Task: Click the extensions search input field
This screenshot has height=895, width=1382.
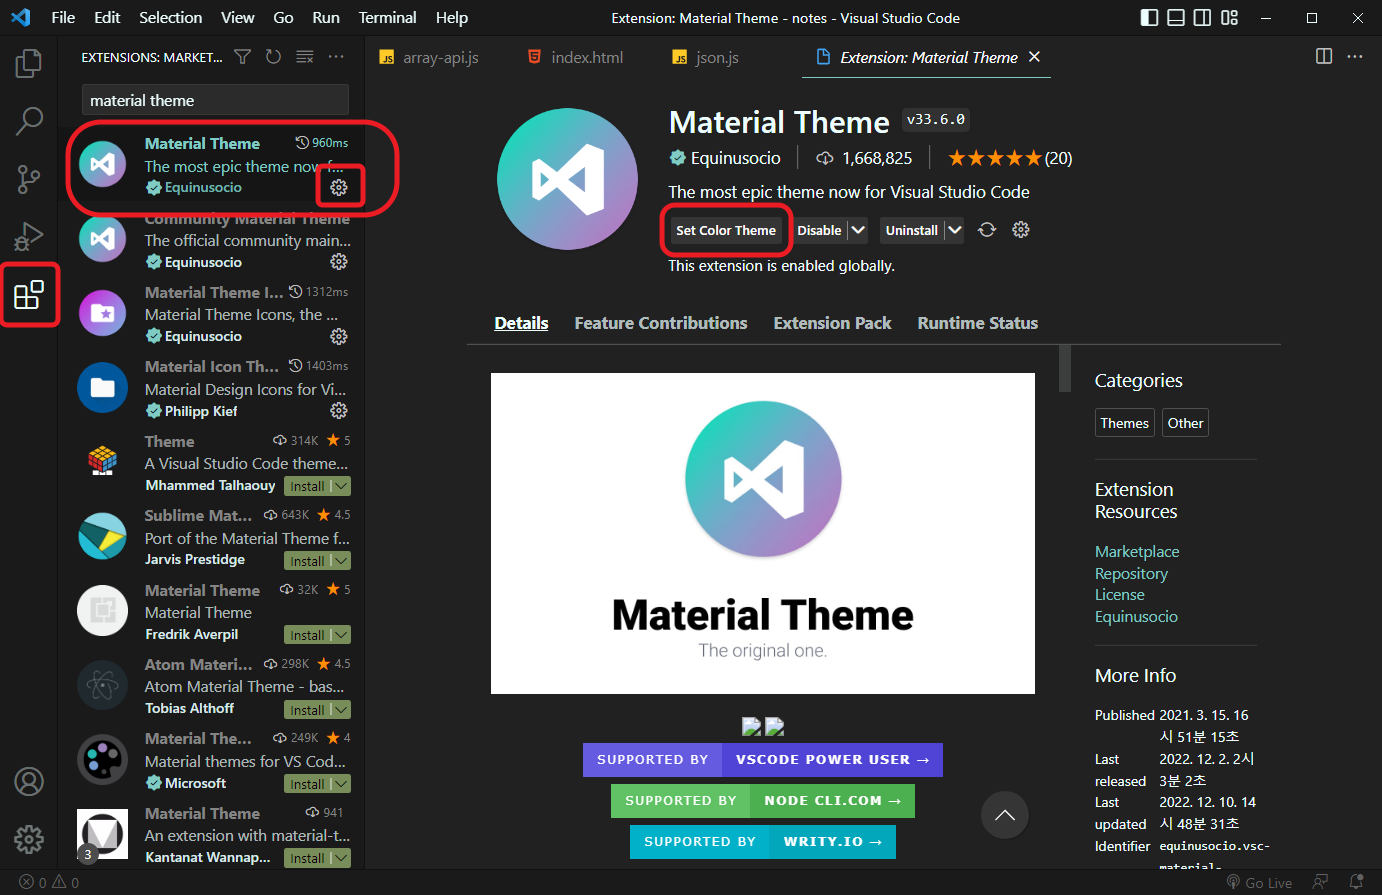Action: (x=215, y=100)
